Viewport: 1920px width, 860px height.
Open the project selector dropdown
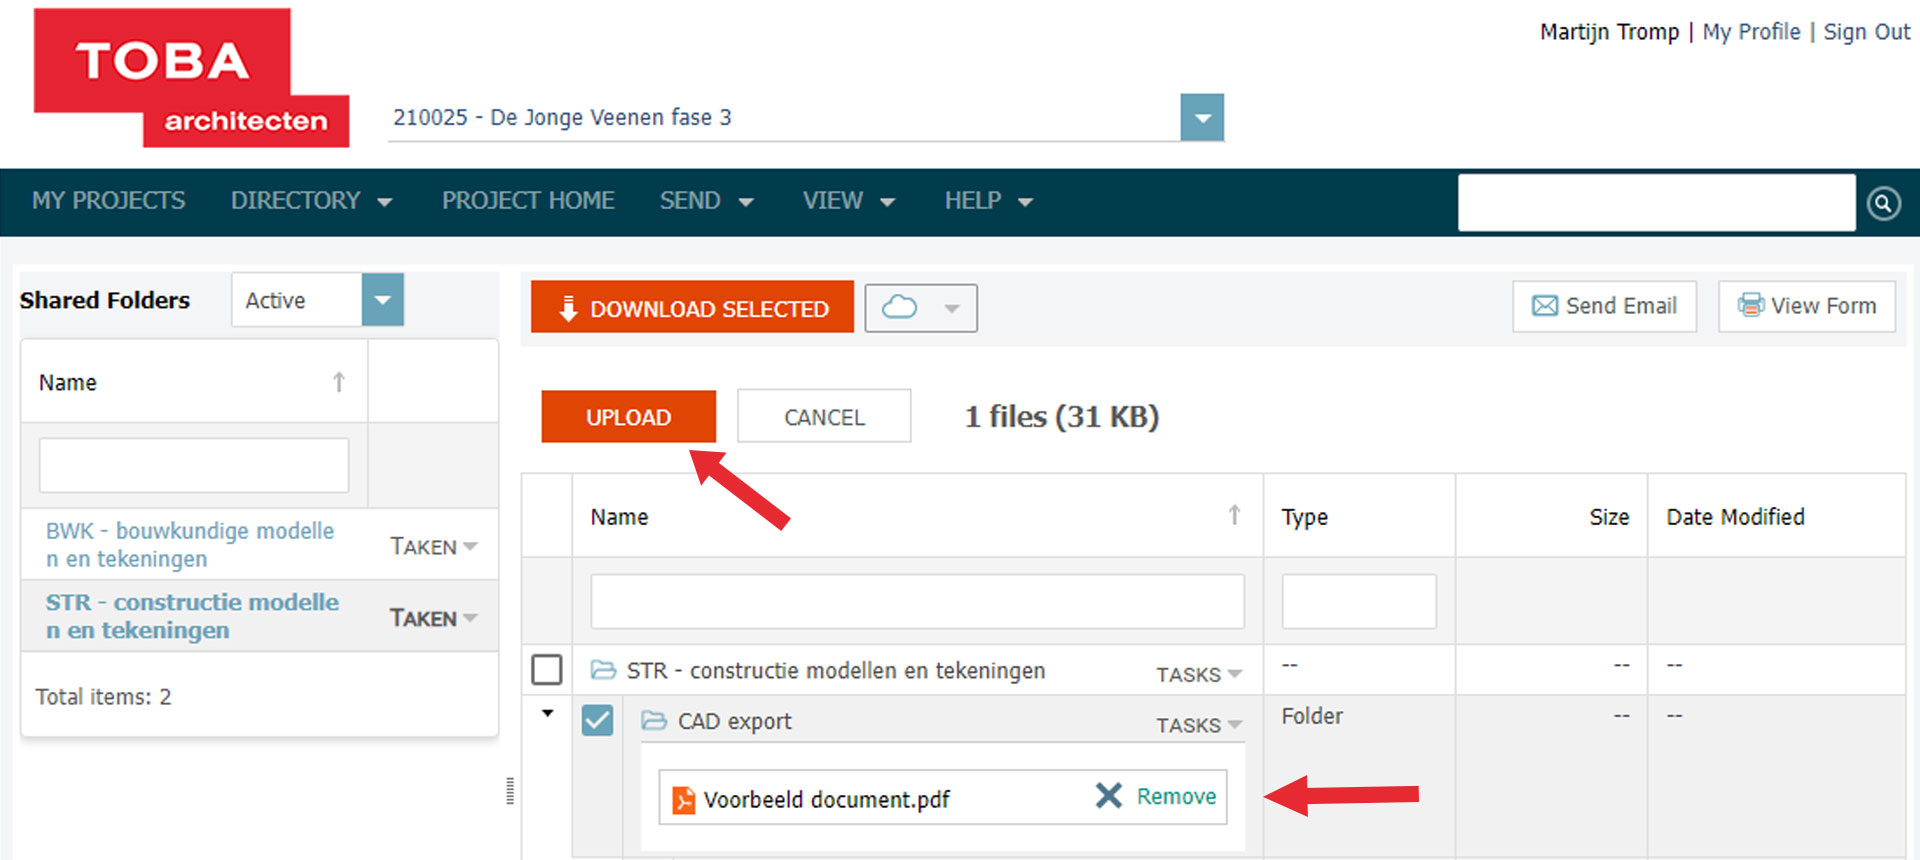[1202, 118]
